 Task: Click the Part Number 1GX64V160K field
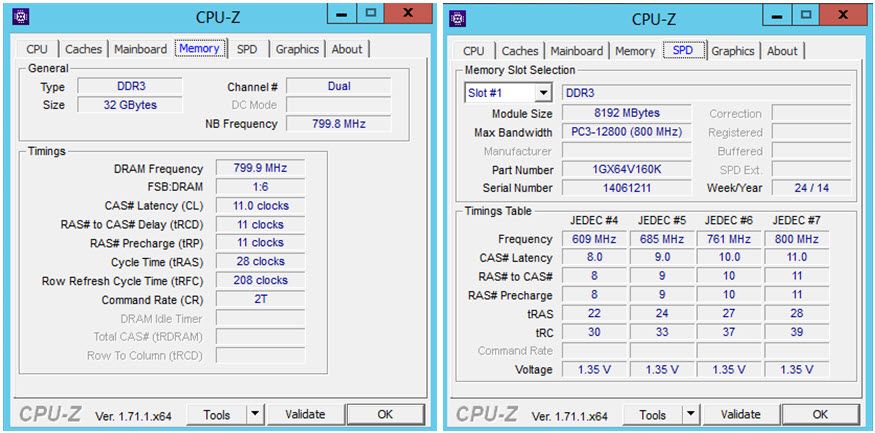pos(627,170)
